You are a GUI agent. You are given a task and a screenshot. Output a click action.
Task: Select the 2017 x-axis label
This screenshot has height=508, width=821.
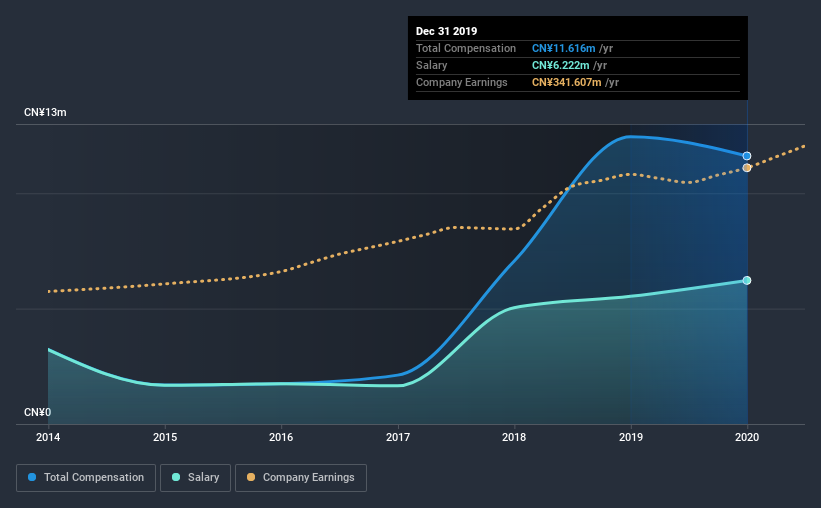point(398,437)
